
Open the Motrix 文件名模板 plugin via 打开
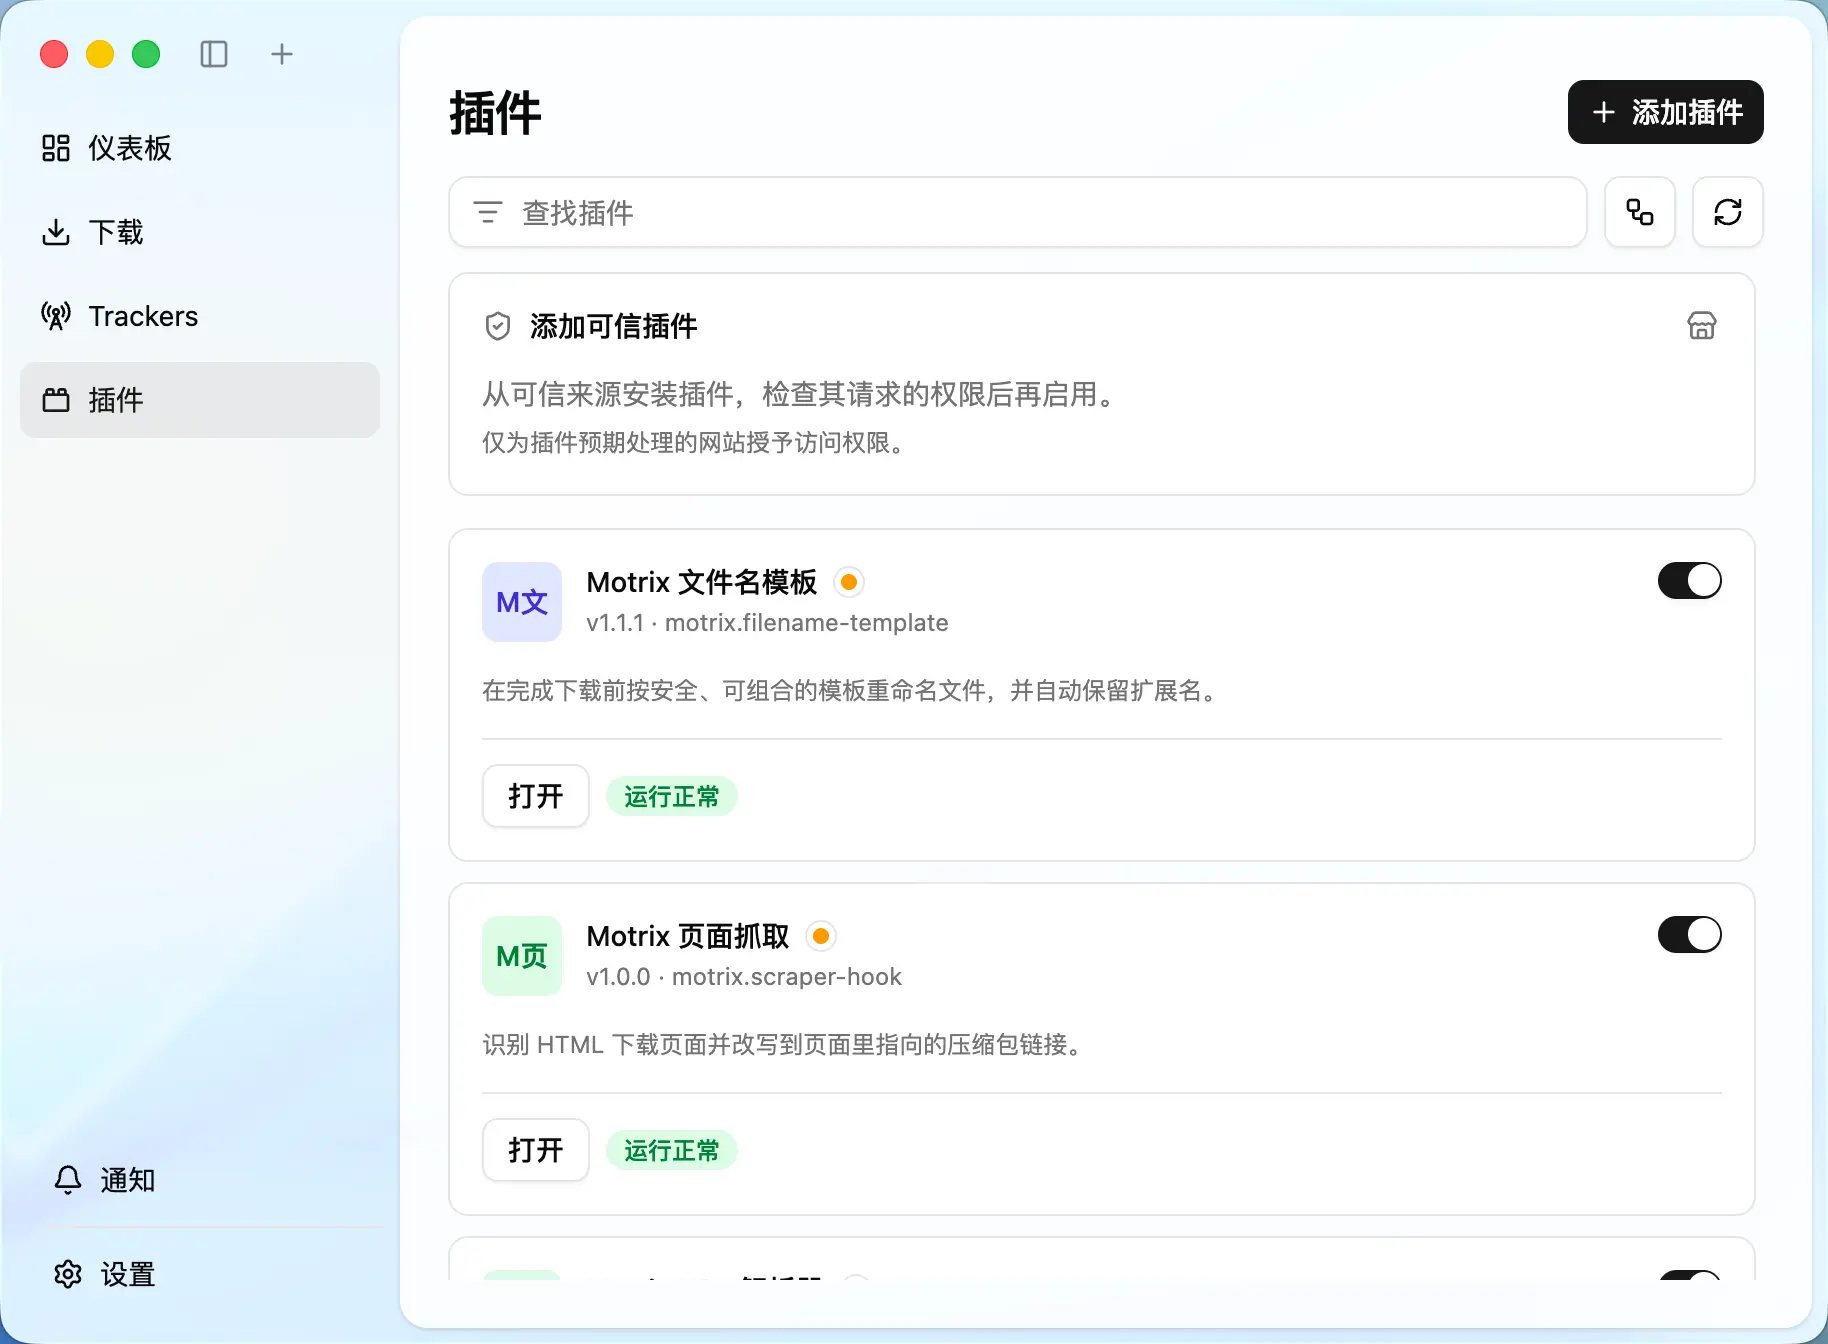536,796
